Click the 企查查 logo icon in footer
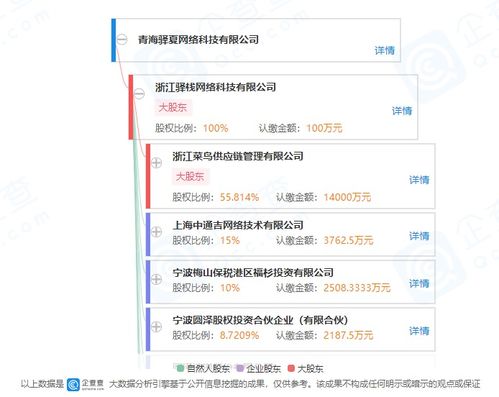This screenshot has width=499, height=397. pos(73,384)
